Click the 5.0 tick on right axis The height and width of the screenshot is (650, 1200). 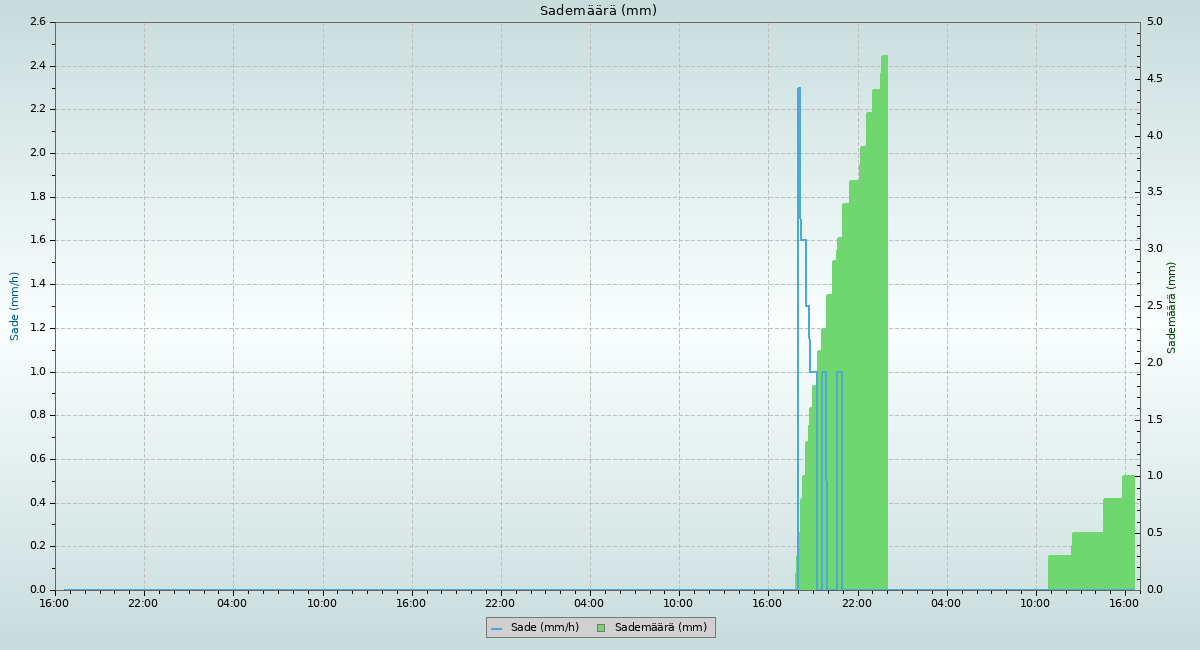click(1153, 22)
